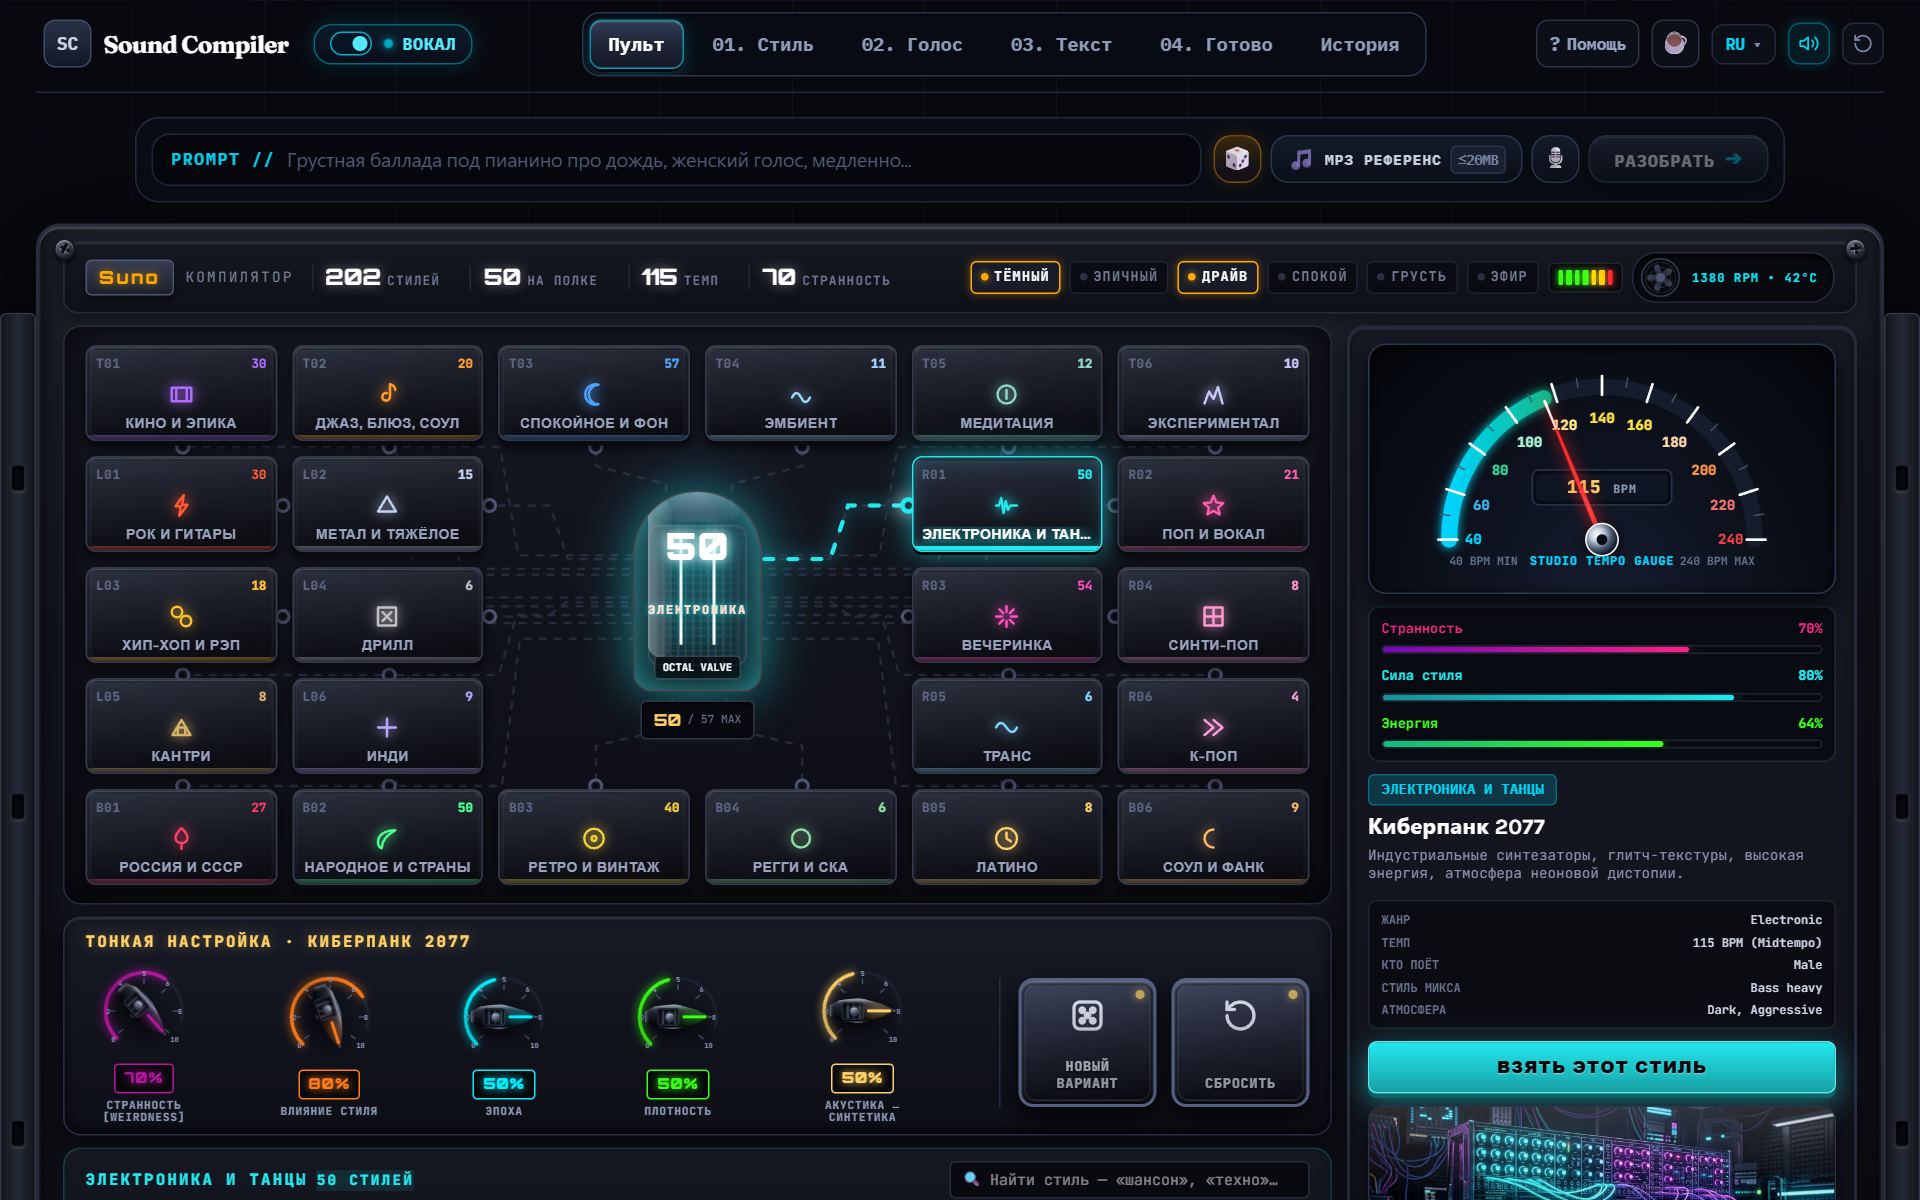This screenshot has width=1920, height=1200.
Task: Toggle the ТЁМНЫЙ mood chip
Action: [1015, 277]
